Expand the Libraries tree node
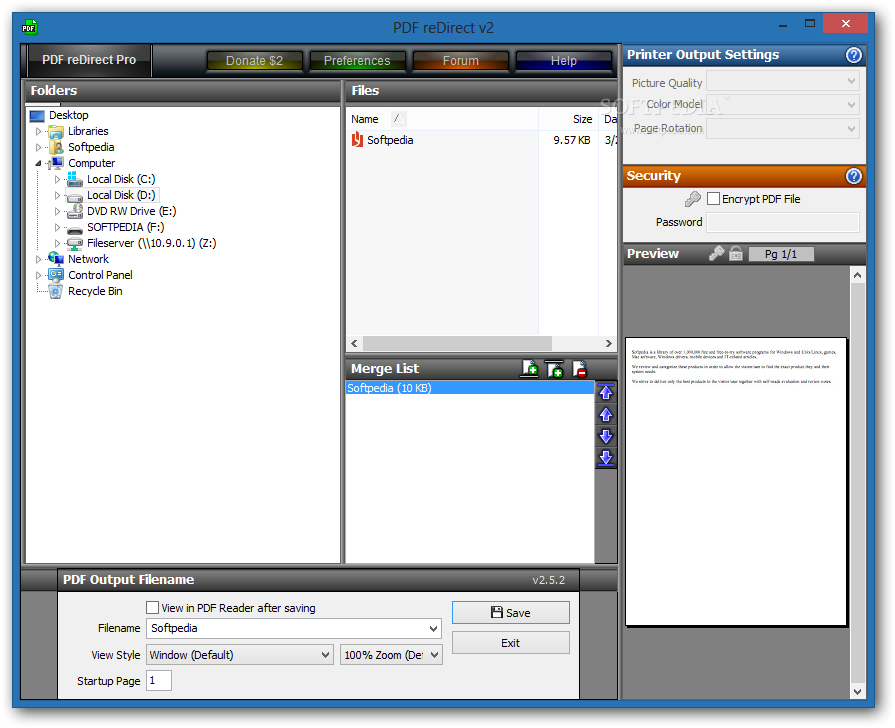Viewport: 895px width, 728px height. [38, 131]
